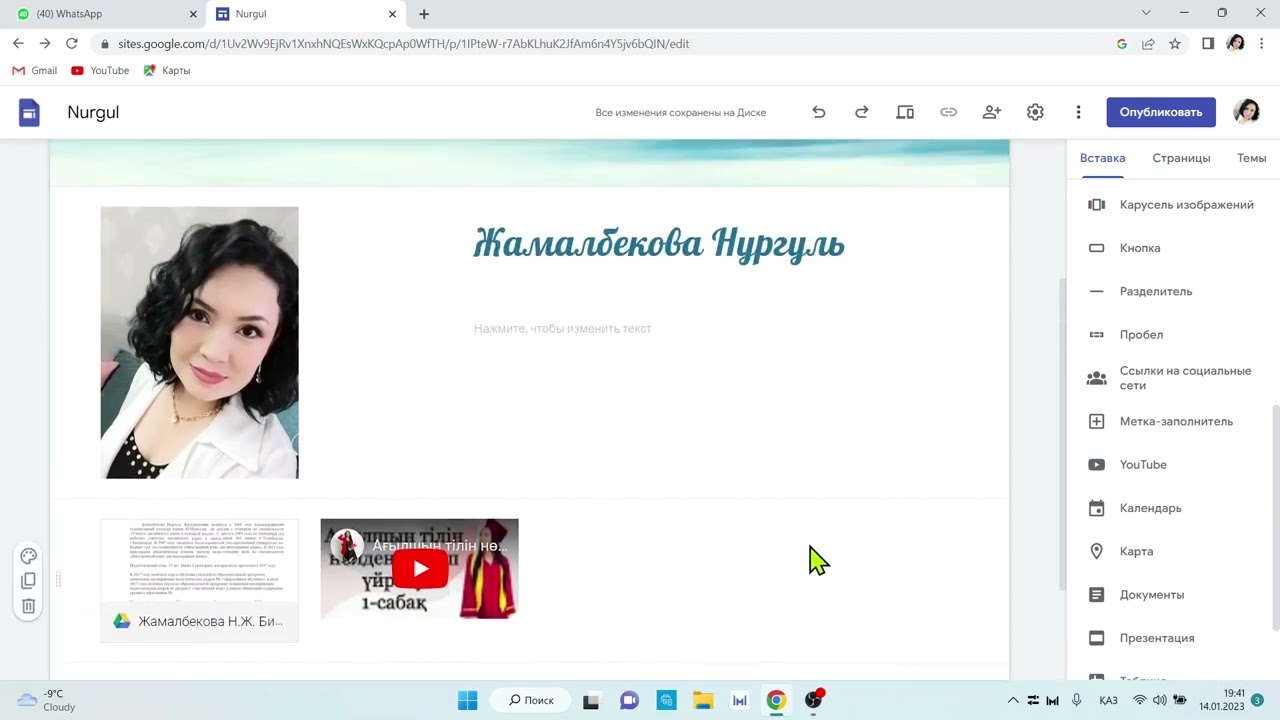The height and width of the screenshot is (720, 1280).
Task: Switch to the Страницы tab
Action: tap(1181, 158)
